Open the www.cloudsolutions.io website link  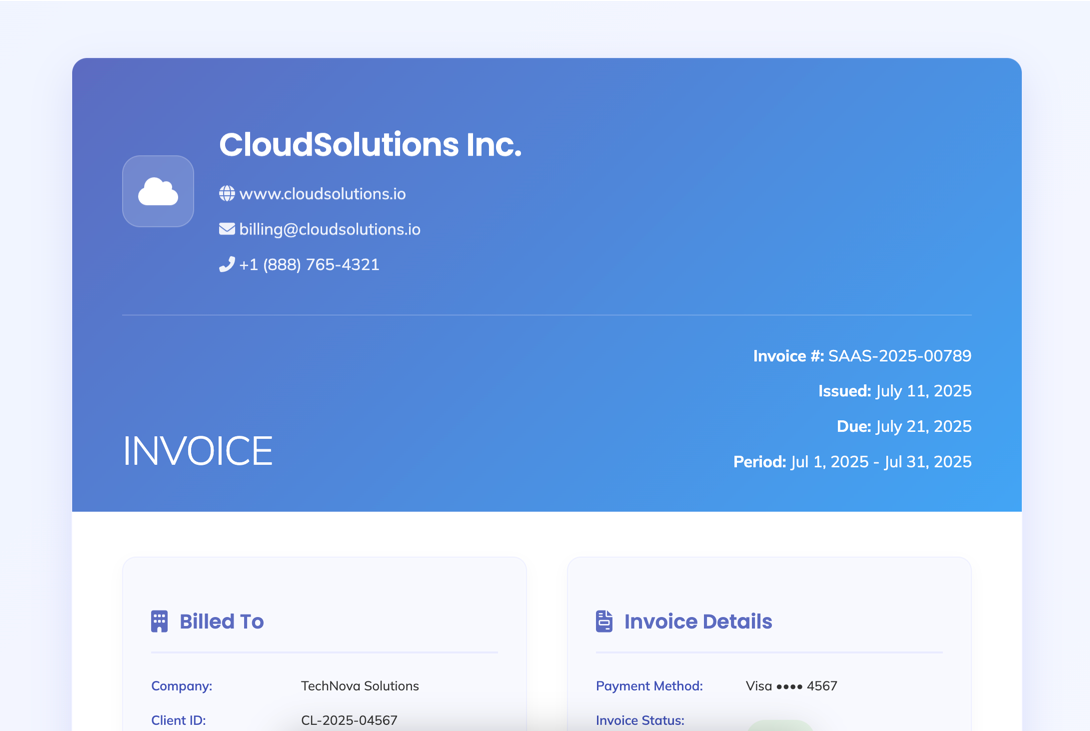(x=322, y=194)
